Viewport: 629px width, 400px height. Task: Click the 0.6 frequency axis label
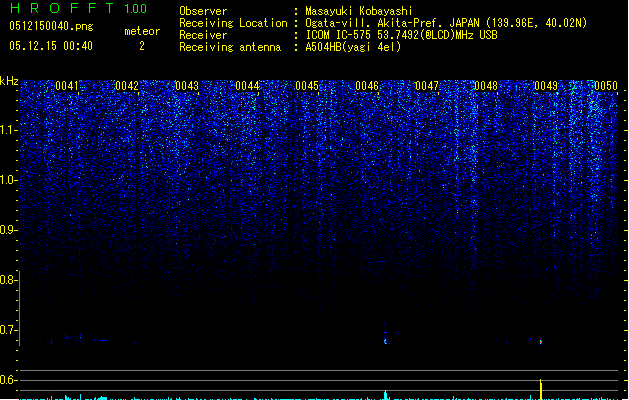tap(8, 380)
